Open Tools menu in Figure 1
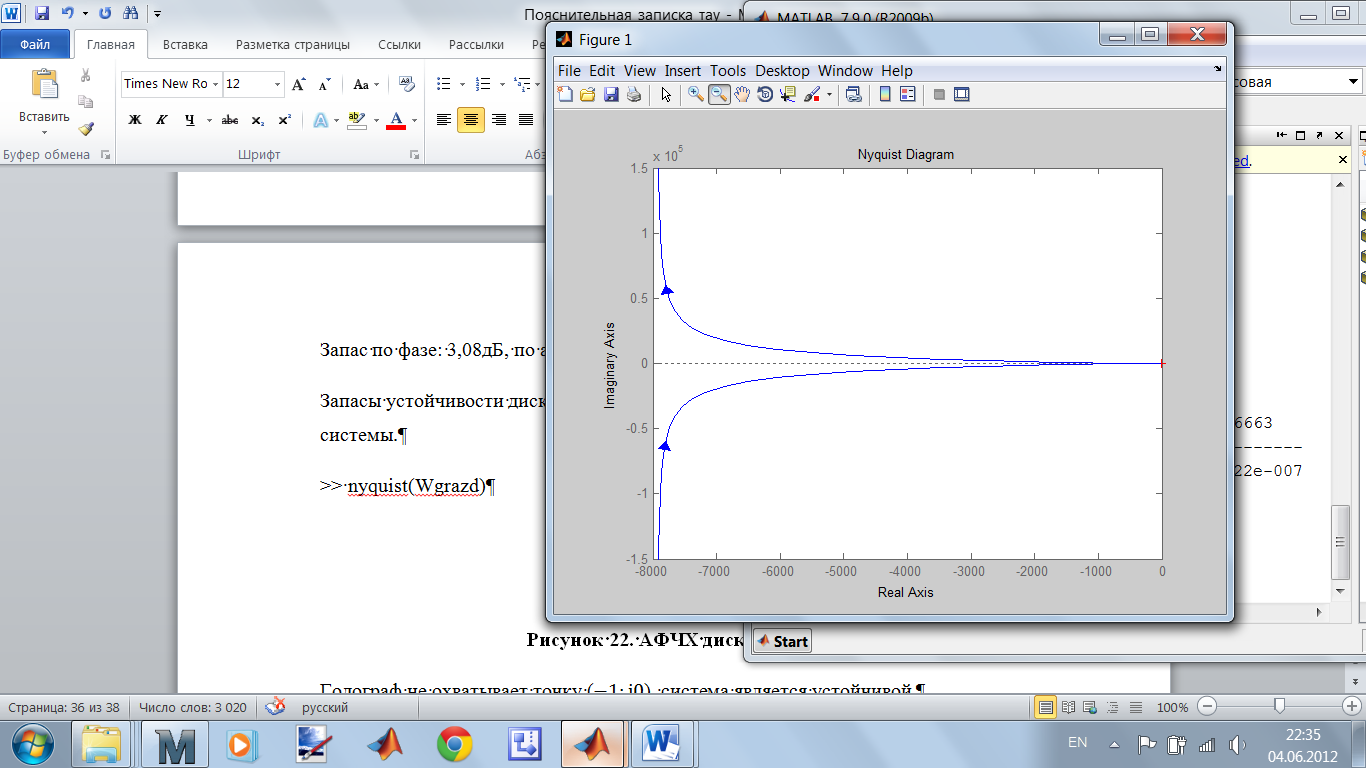Image resolution: width=1366 pixels, height=768 pixels. pos(728,71)
